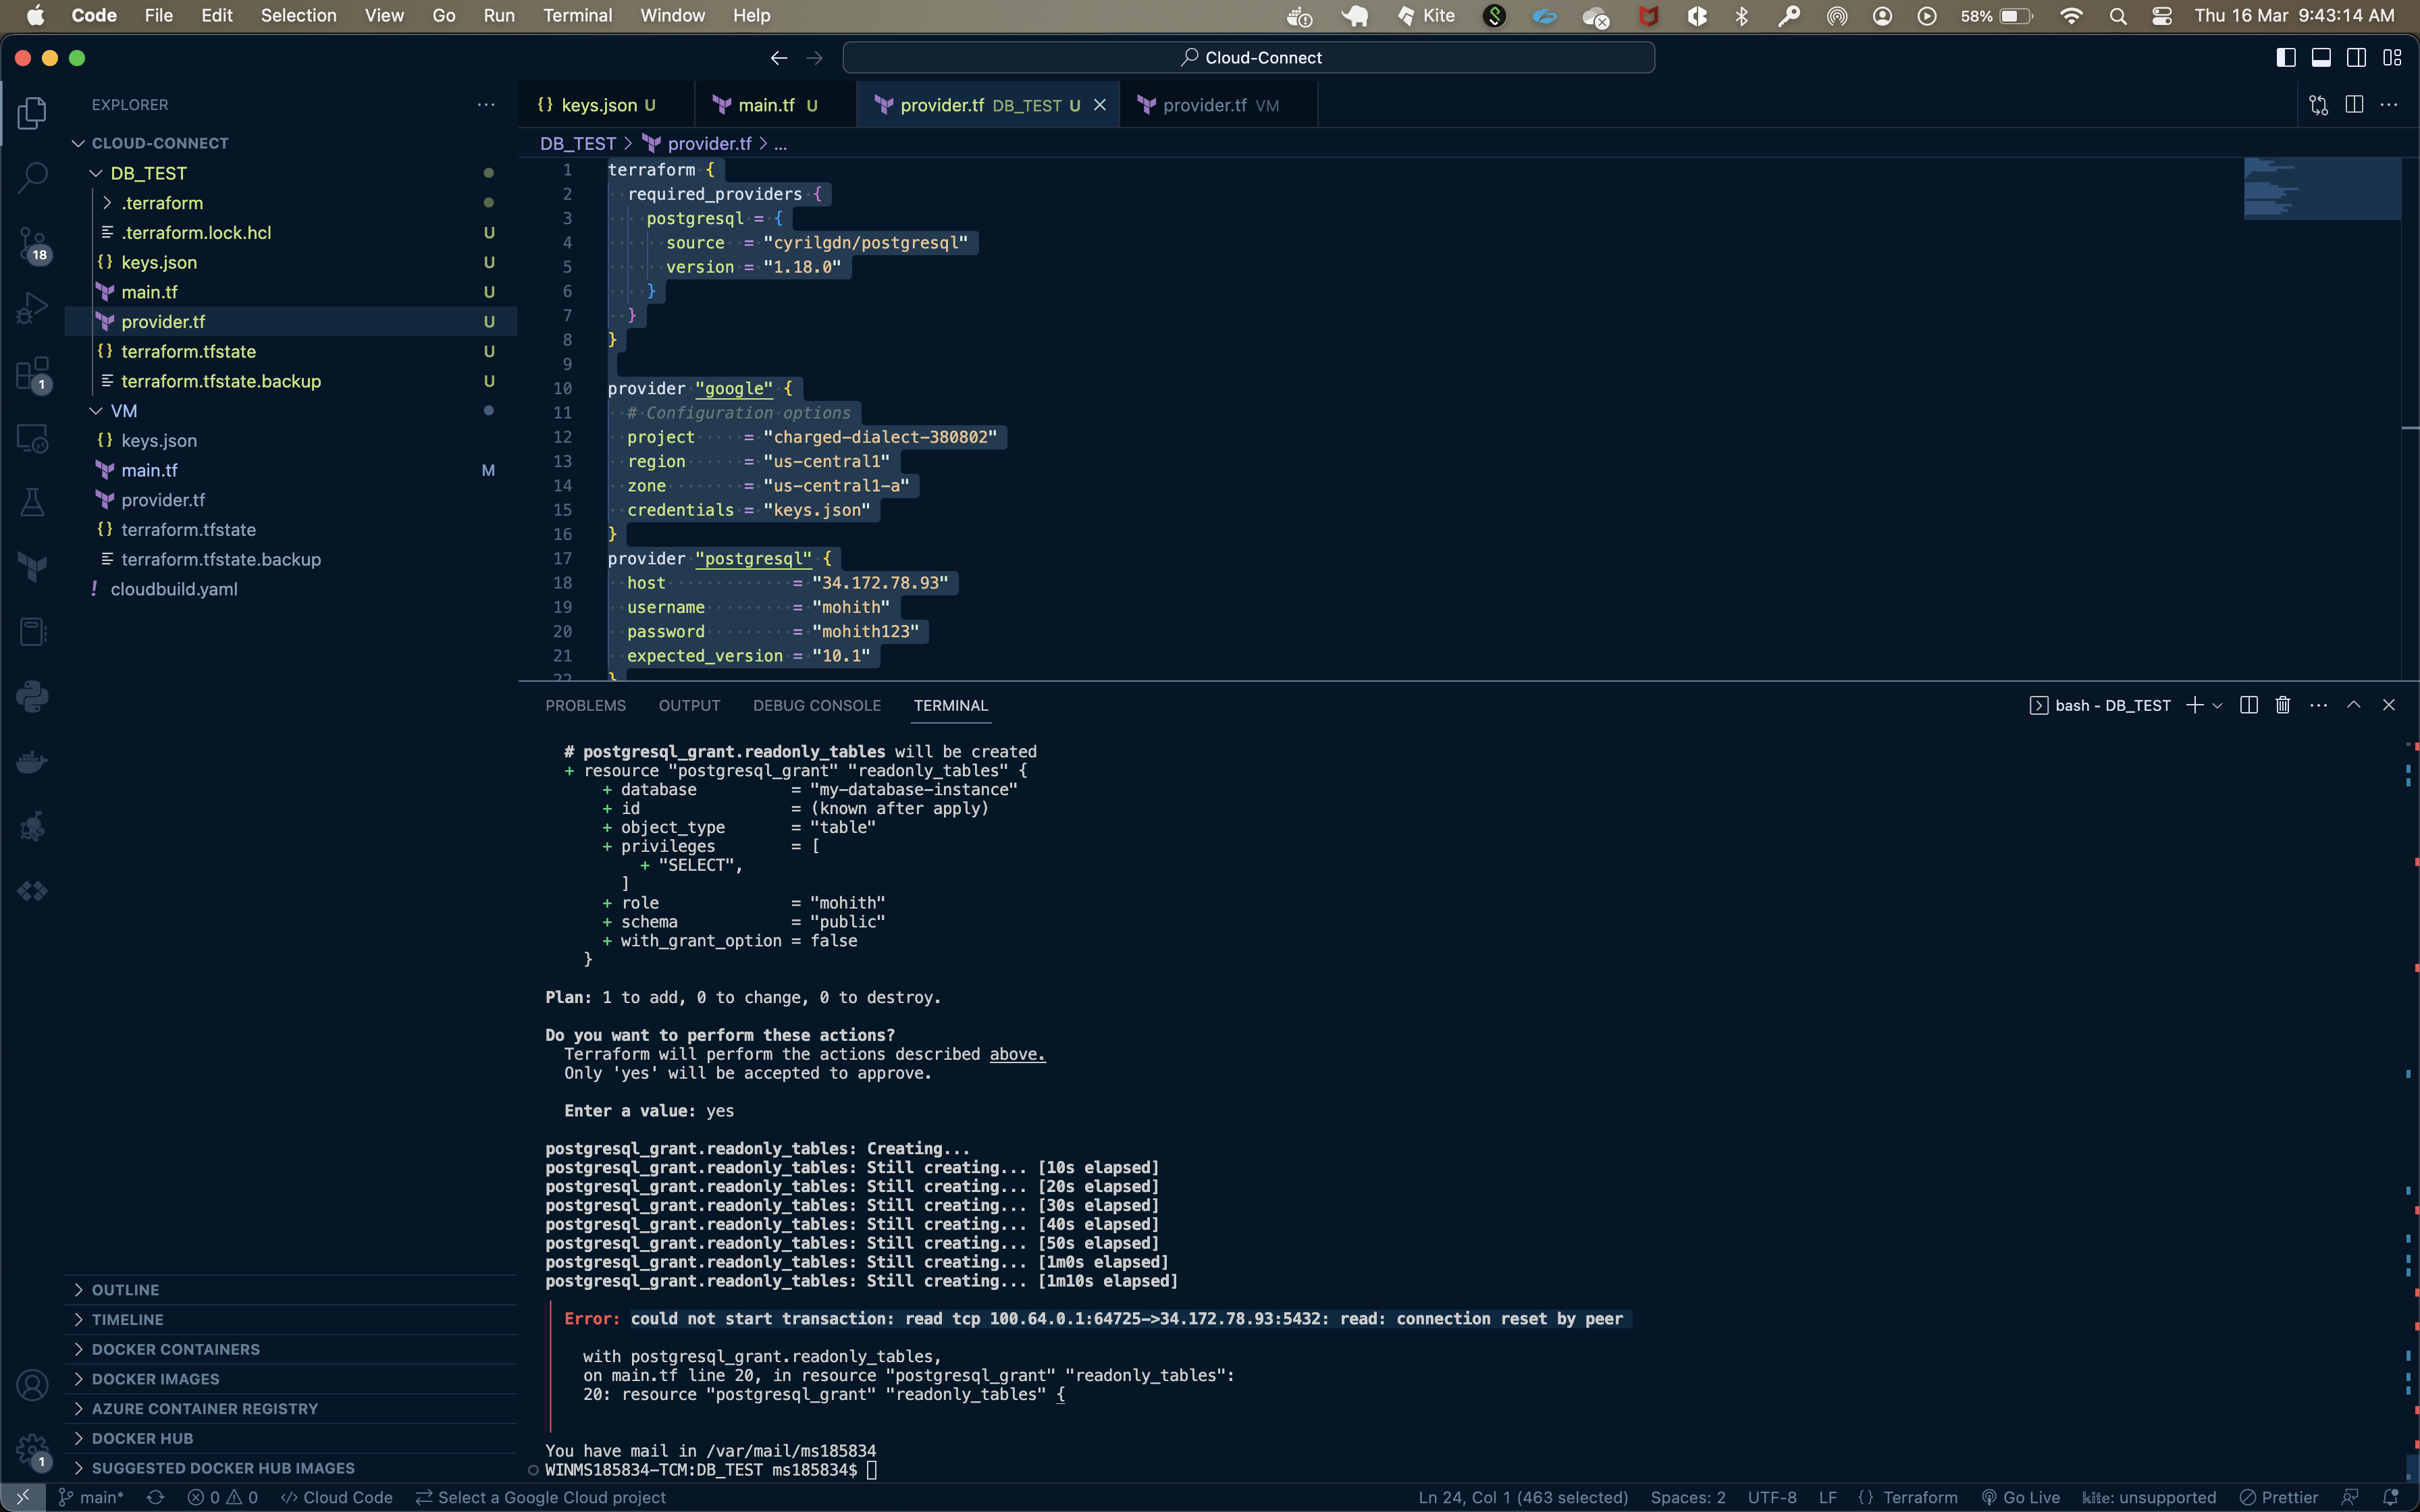Switch to the PROBLEMS tab

pos(585,705)
